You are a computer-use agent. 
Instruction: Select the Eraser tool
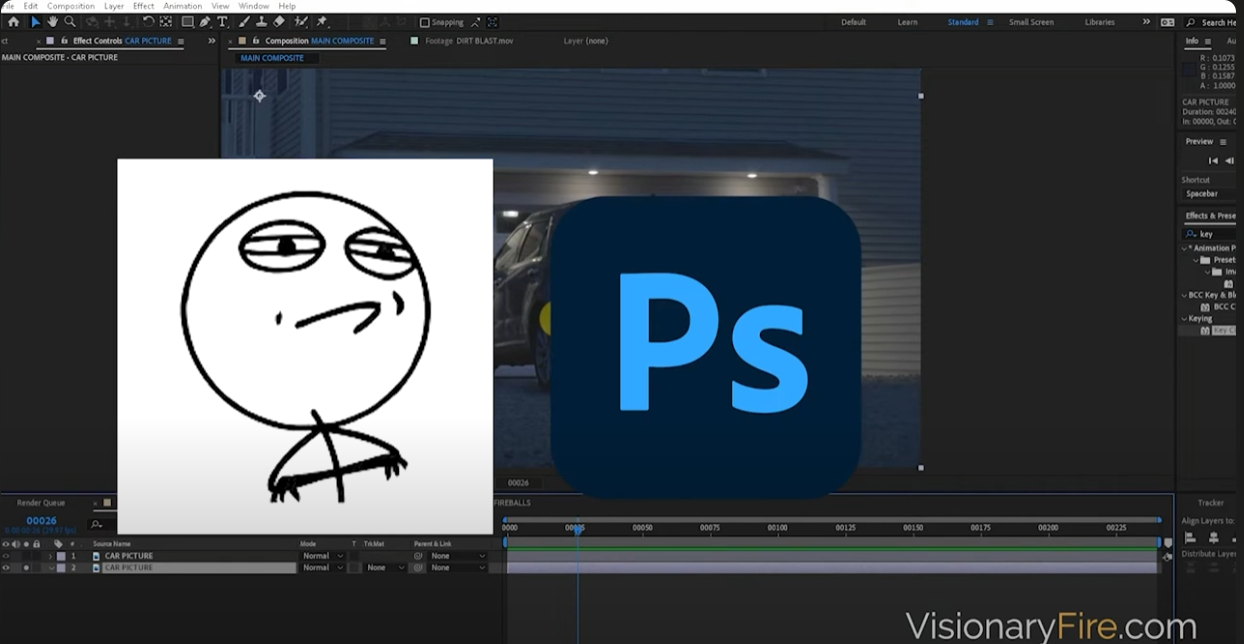279,22
